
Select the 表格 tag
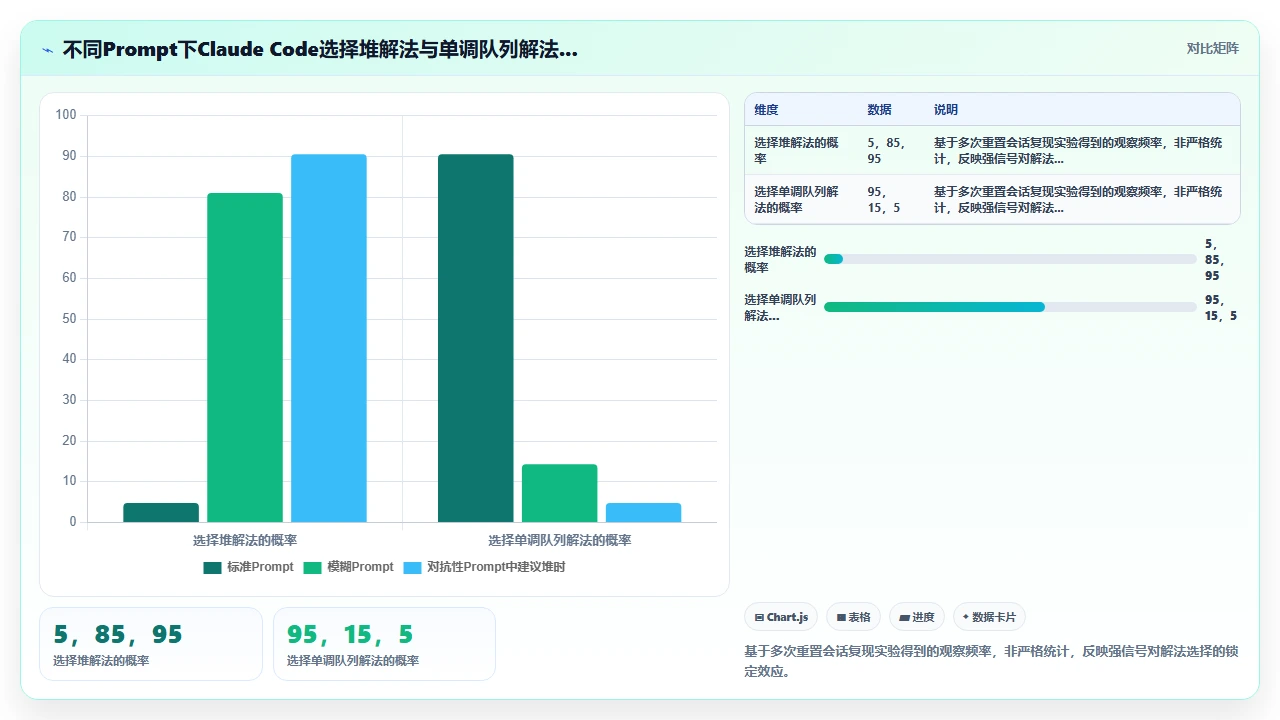point(853,617)
